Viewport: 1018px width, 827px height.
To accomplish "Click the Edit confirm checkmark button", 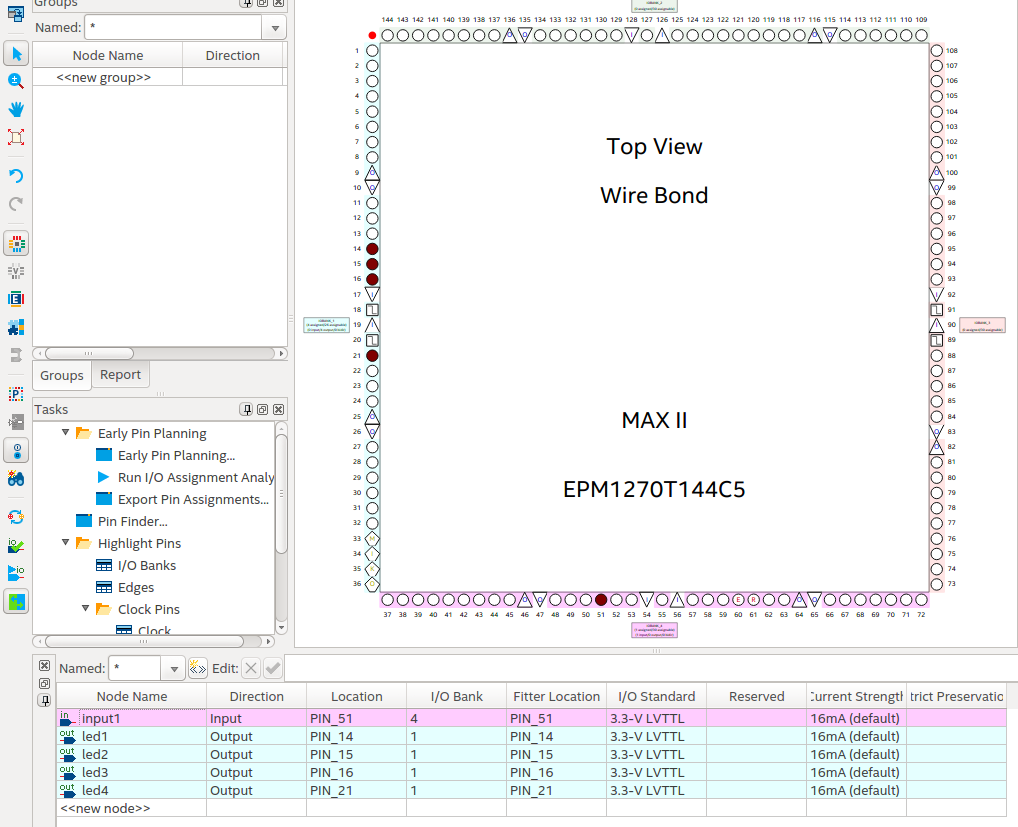I will point(273,668).
